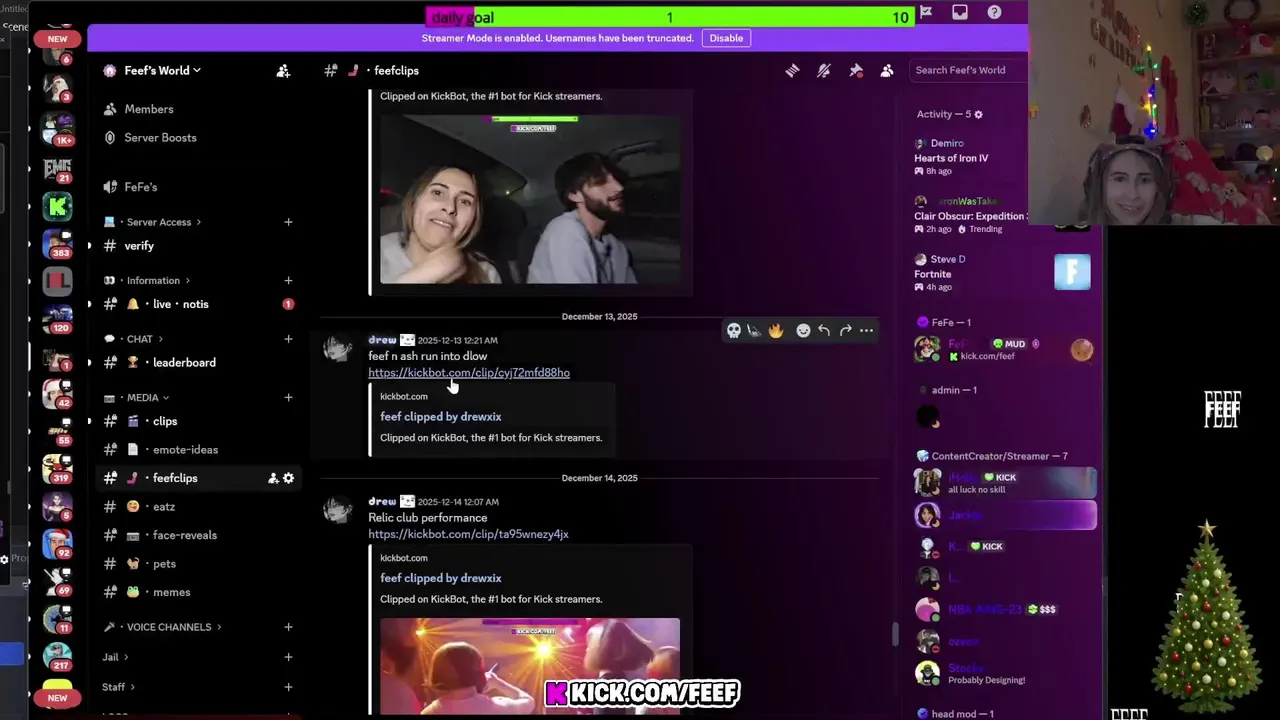Viewport: 1280px width, 720px height.
Task: Open the Discord inbox icon
Action: [960, 12]
